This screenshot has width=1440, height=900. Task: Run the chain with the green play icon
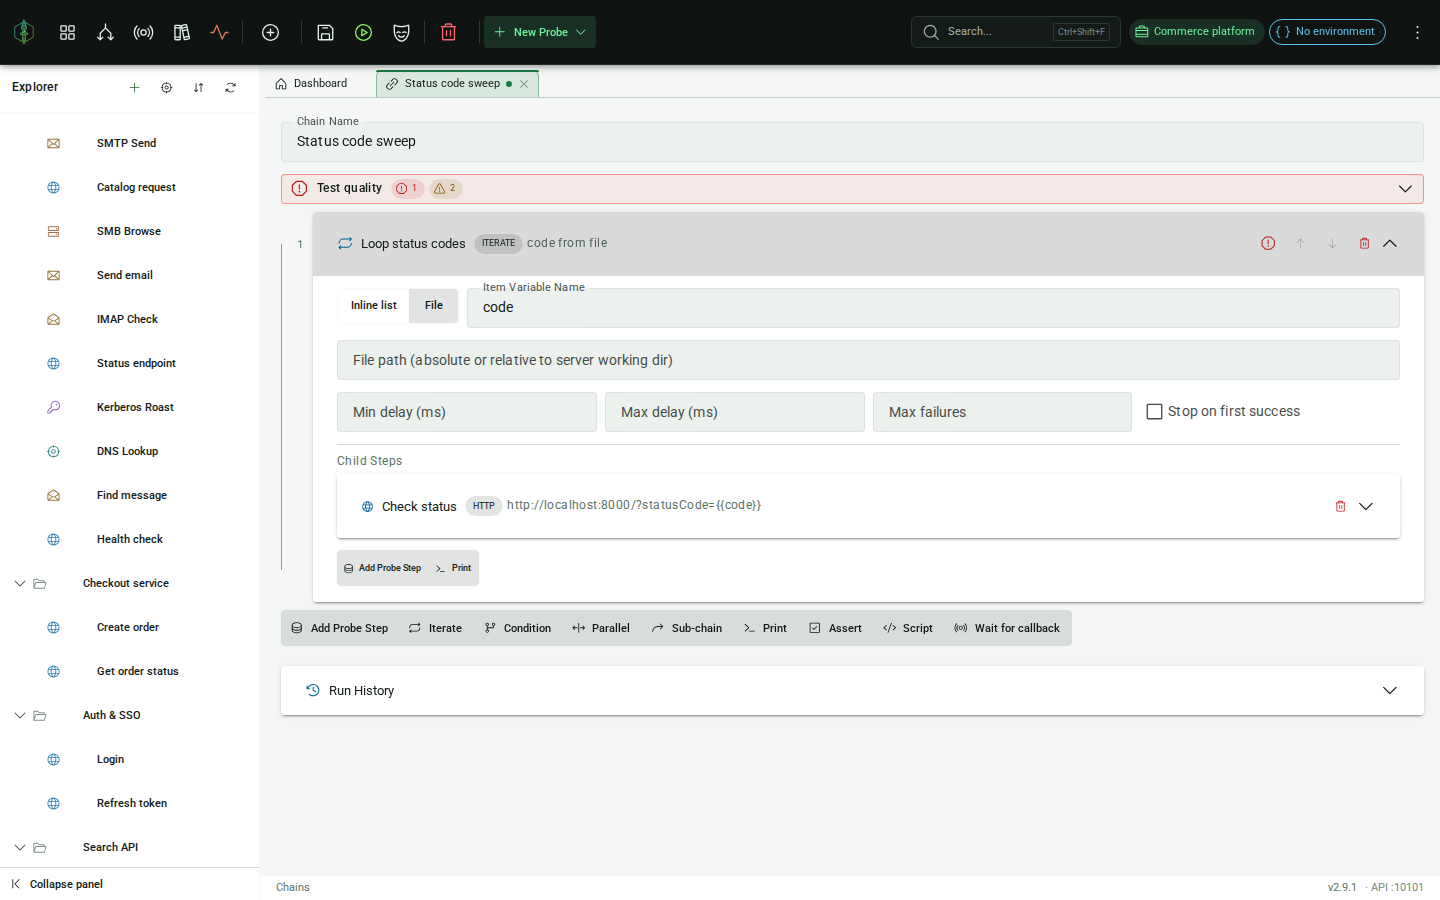coord(363,32)
